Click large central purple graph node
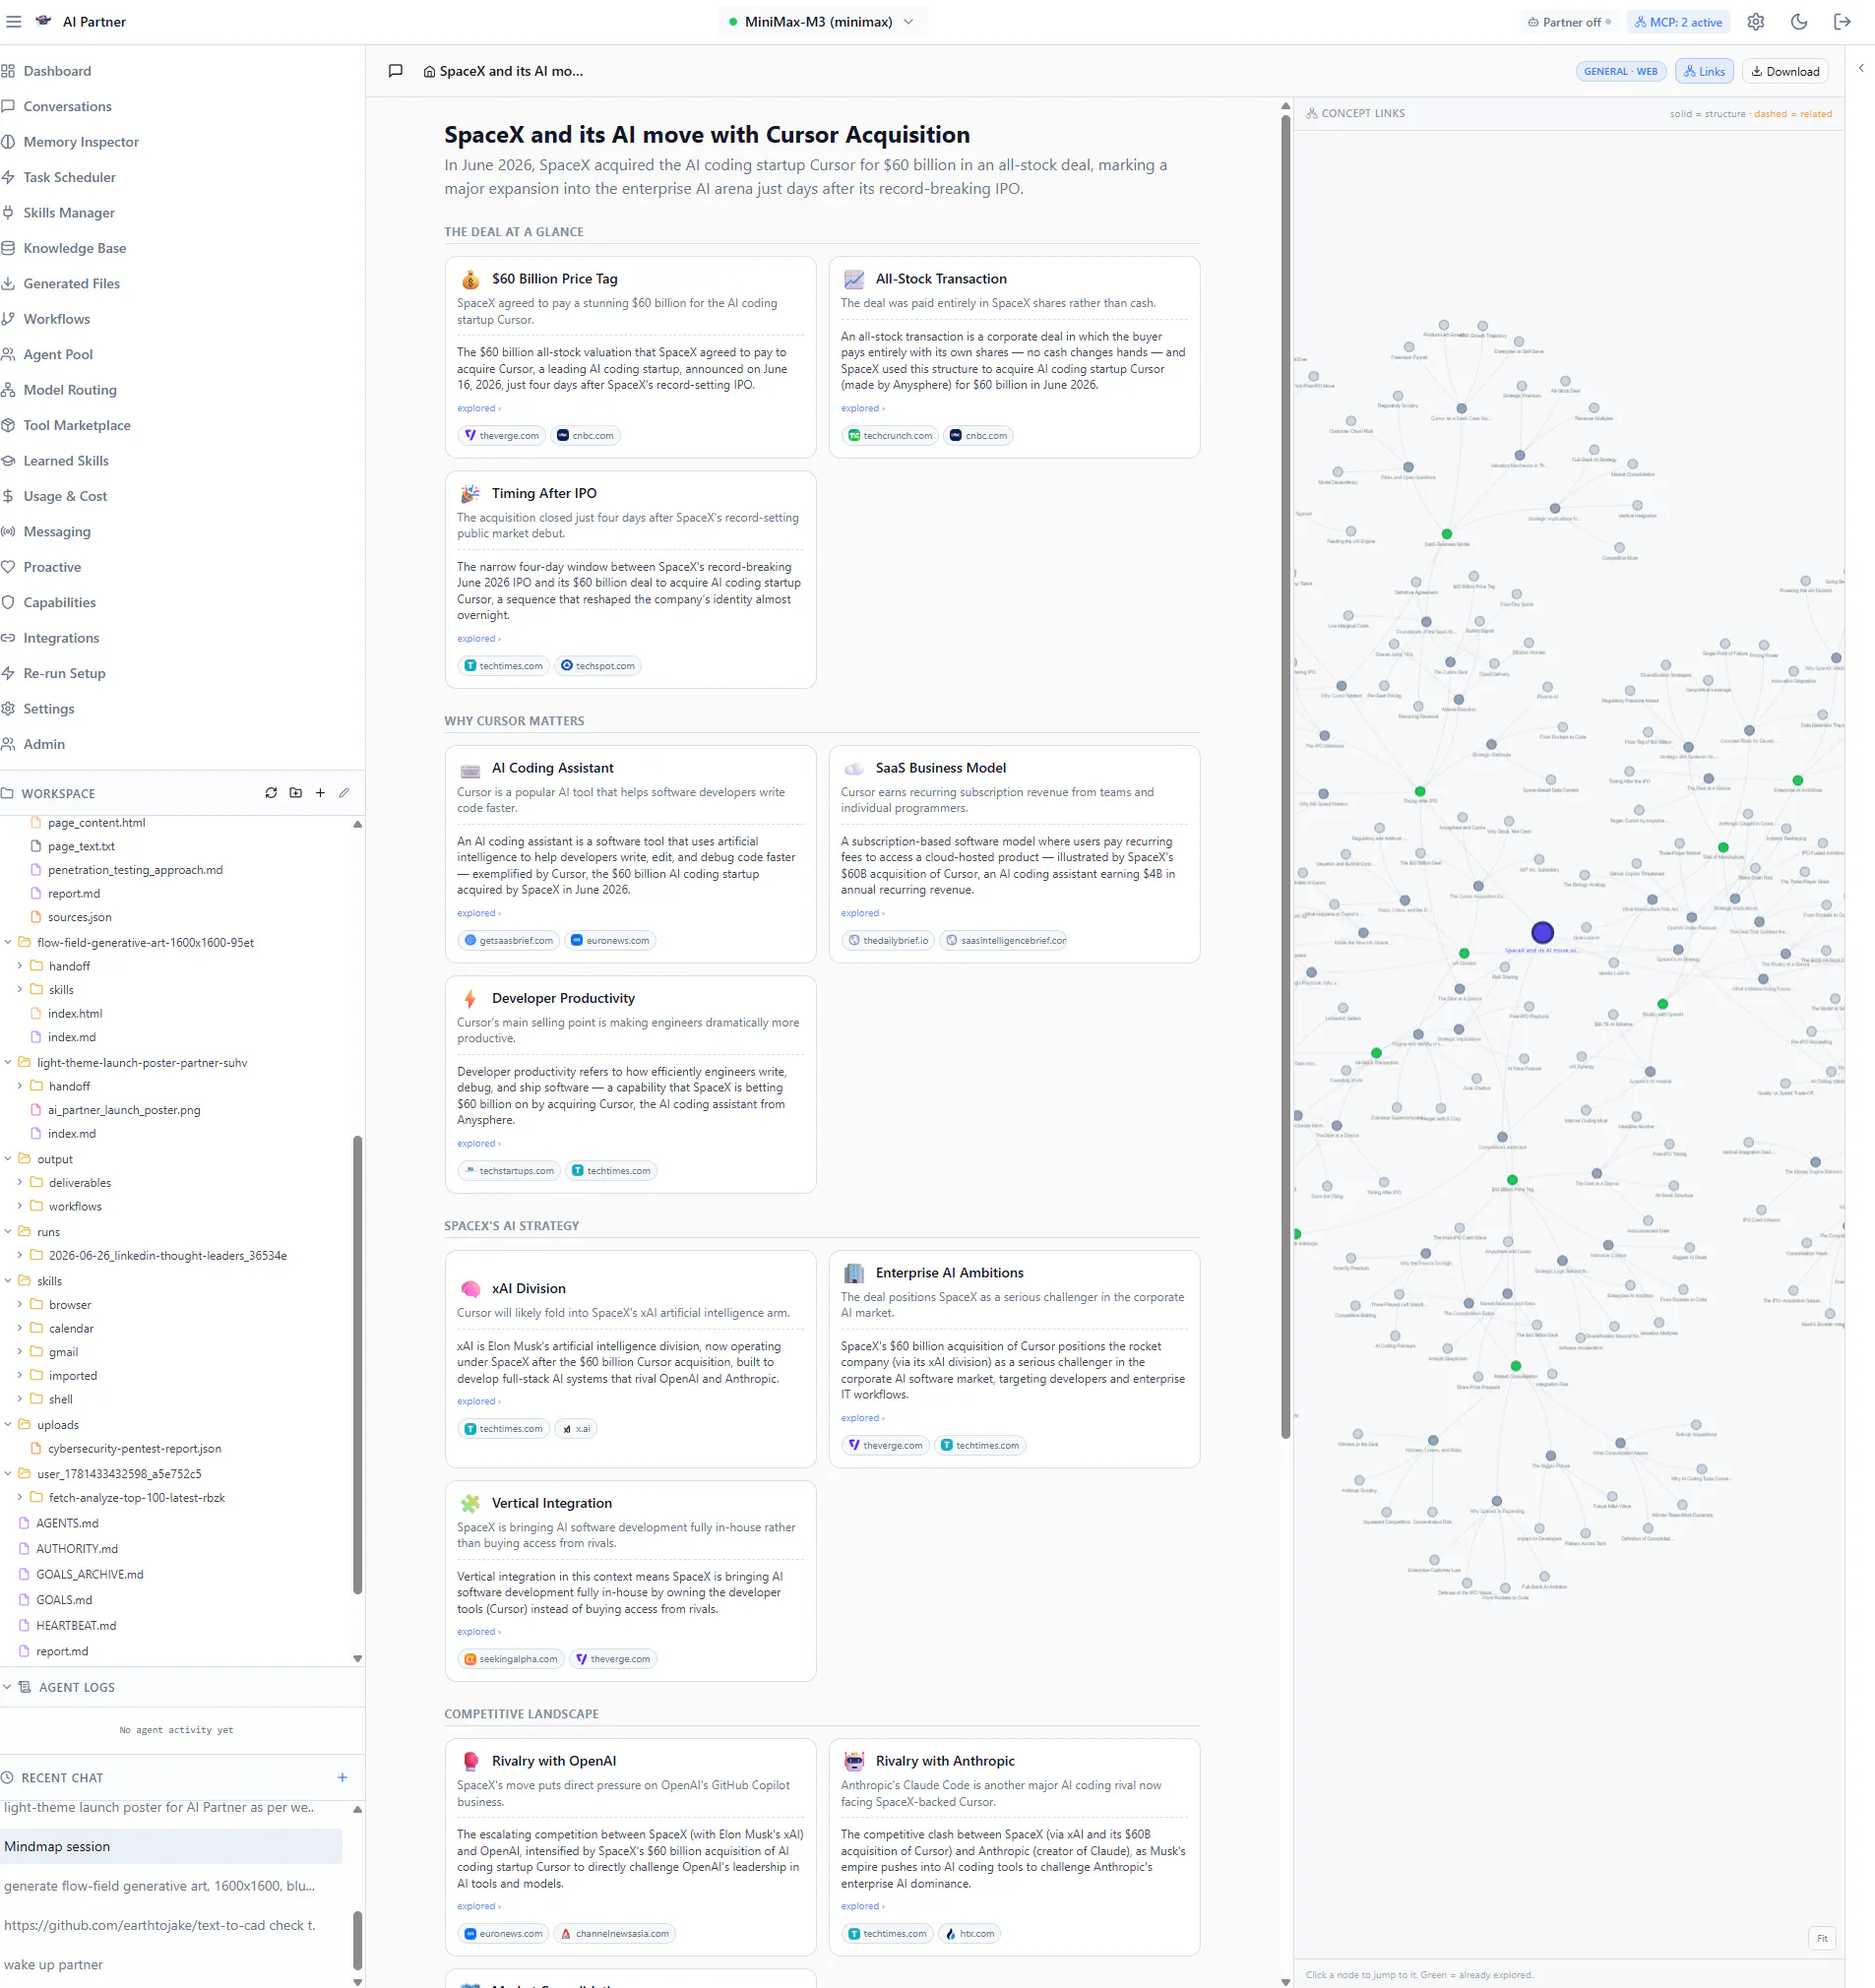 pyautogui.click(x=1542, y=932)
